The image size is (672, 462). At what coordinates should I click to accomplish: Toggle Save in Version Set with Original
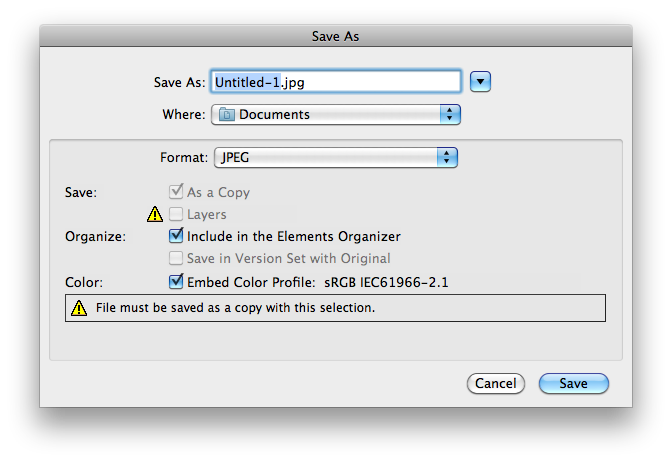(177, 258)
